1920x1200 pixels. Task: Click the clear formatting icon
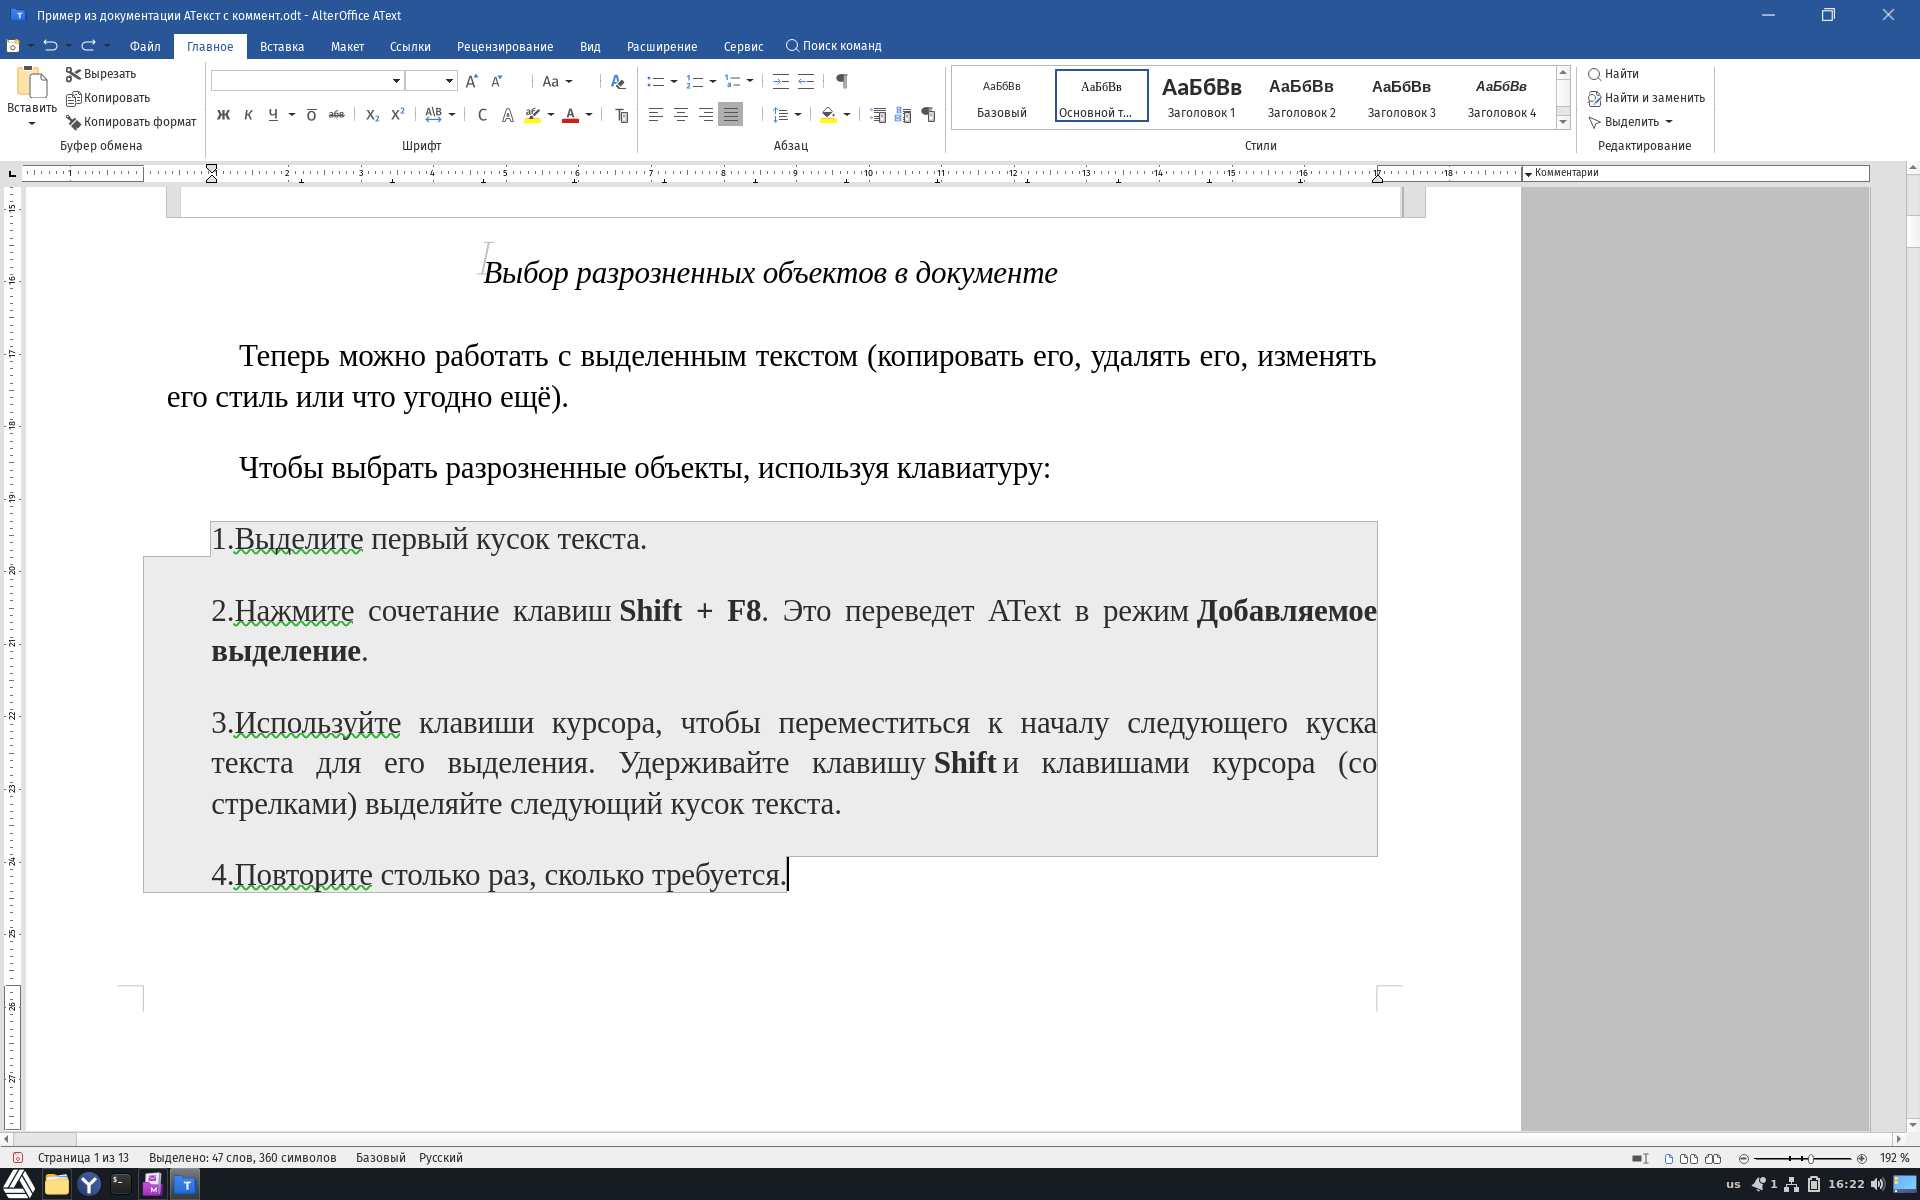(x=618, y=81)
